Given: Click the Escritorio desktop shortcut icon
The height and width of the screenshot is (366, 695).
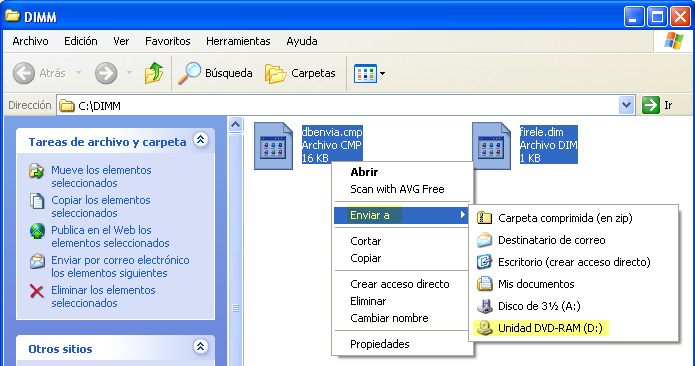Looking at the screenshot, I should [x=484, y=262].
